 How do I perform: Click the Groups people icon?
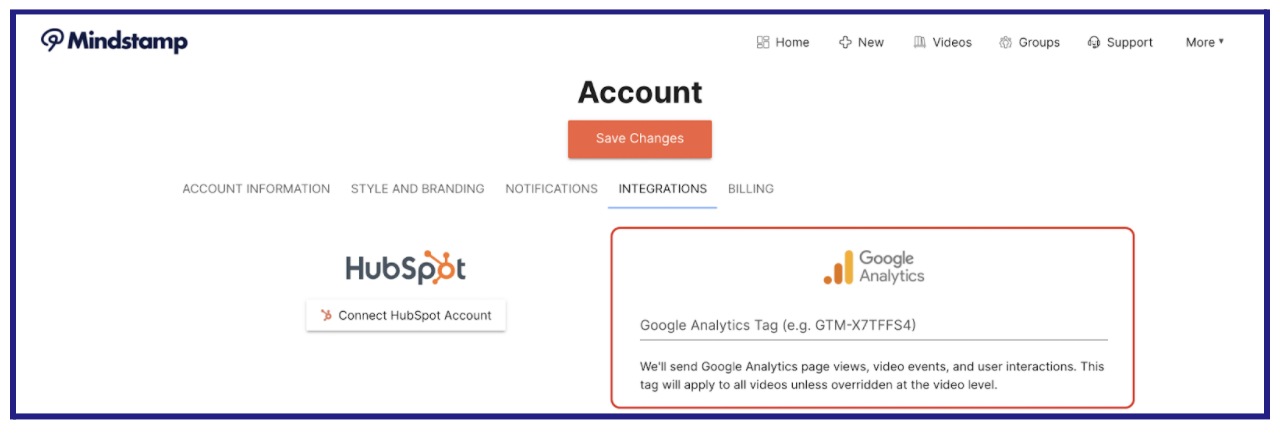pos(1006,42)
